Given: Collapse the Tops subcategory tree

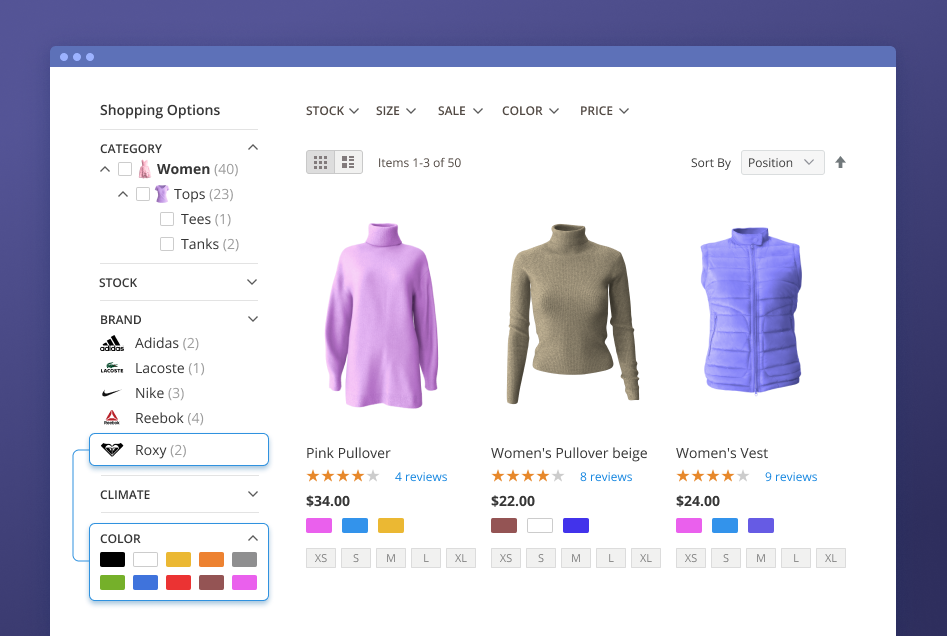Looking at the screenshot, I should pyautogui.click(x=123, y=194).
